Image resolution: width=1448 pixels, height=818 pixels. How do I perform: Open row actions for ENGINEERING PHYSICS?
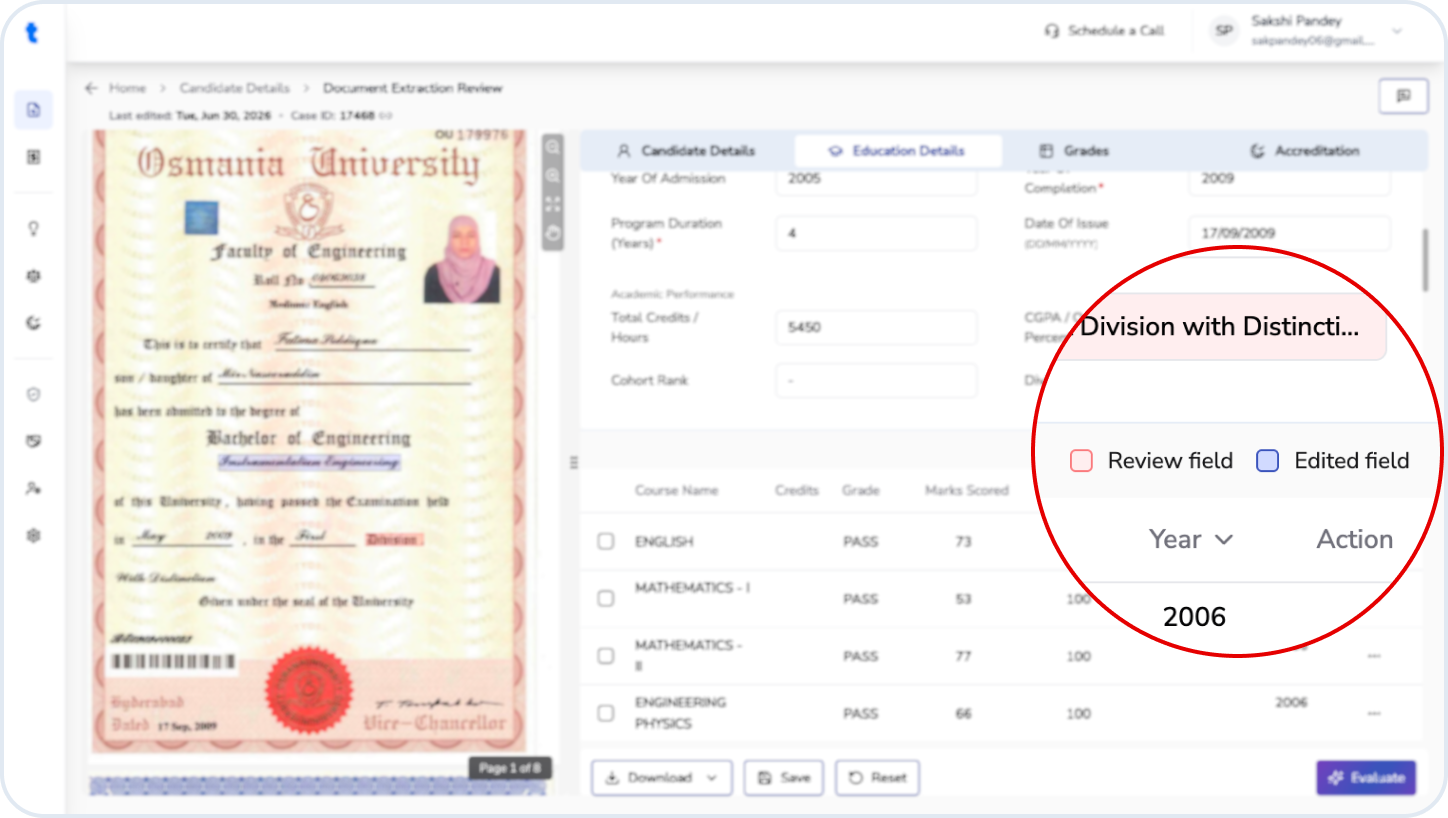[1374, 713]
